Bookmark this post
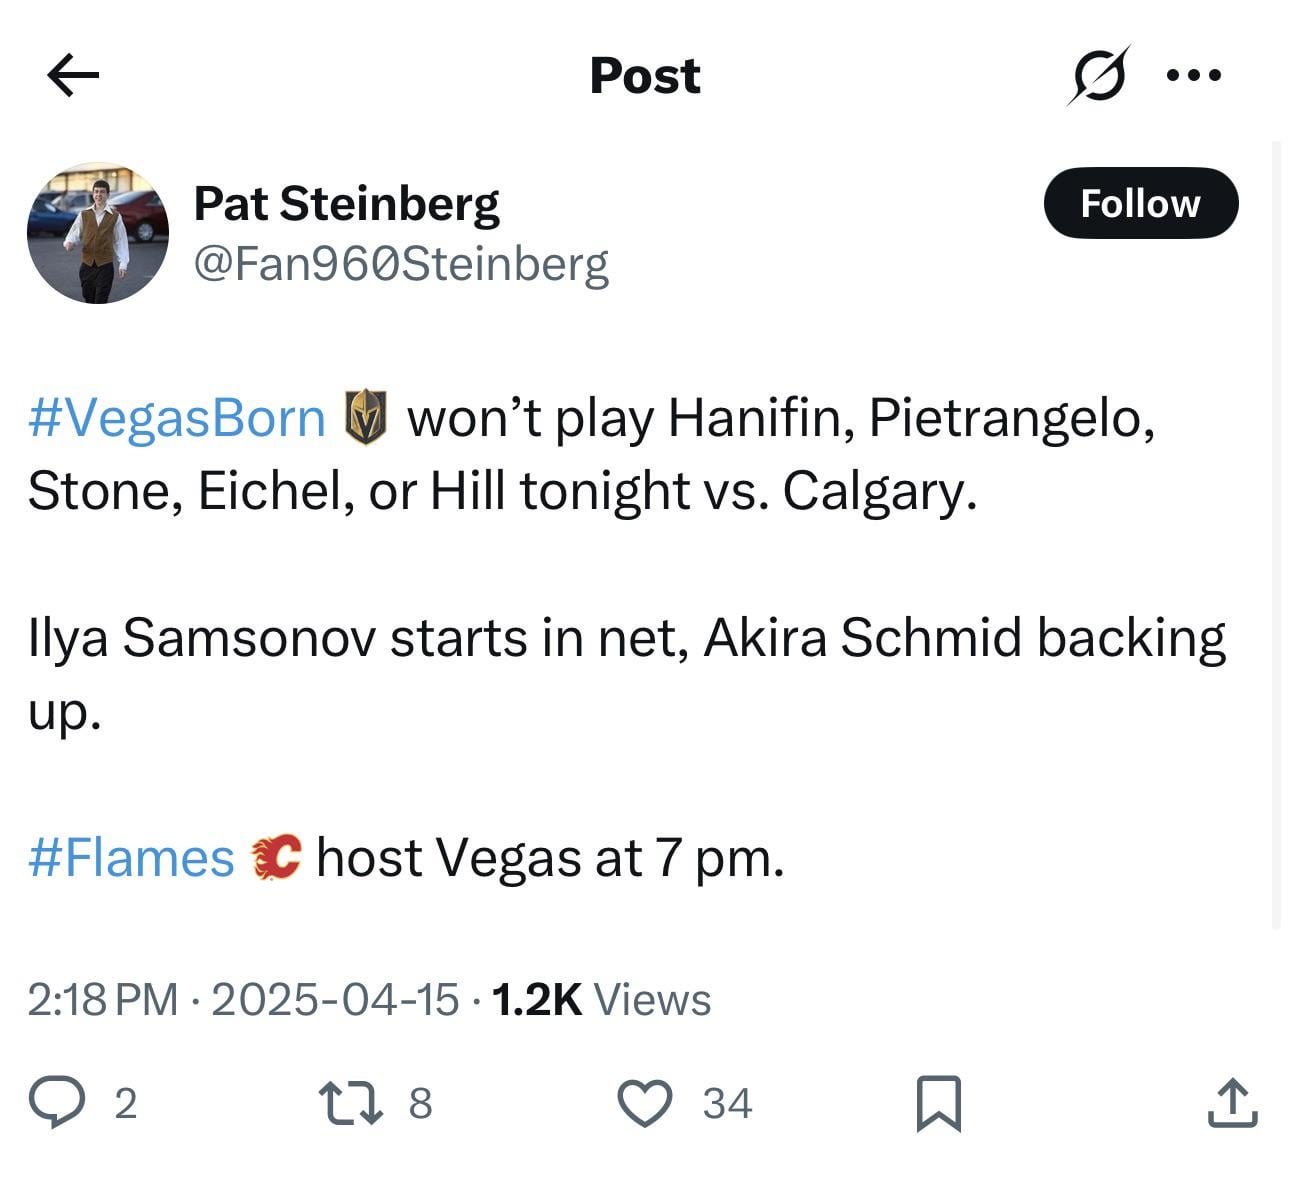This screenshot has height=1192, width=1290. pos(938,1103)
